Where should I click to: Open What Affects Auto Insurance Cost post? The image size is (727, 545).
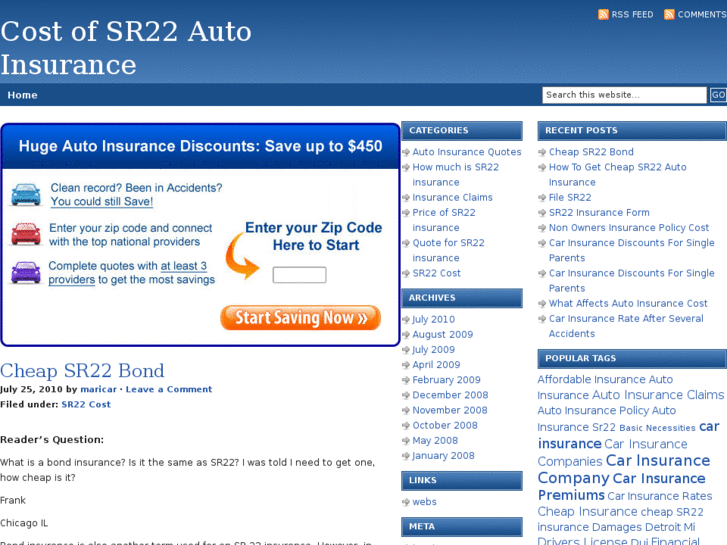tap(628, 303)
